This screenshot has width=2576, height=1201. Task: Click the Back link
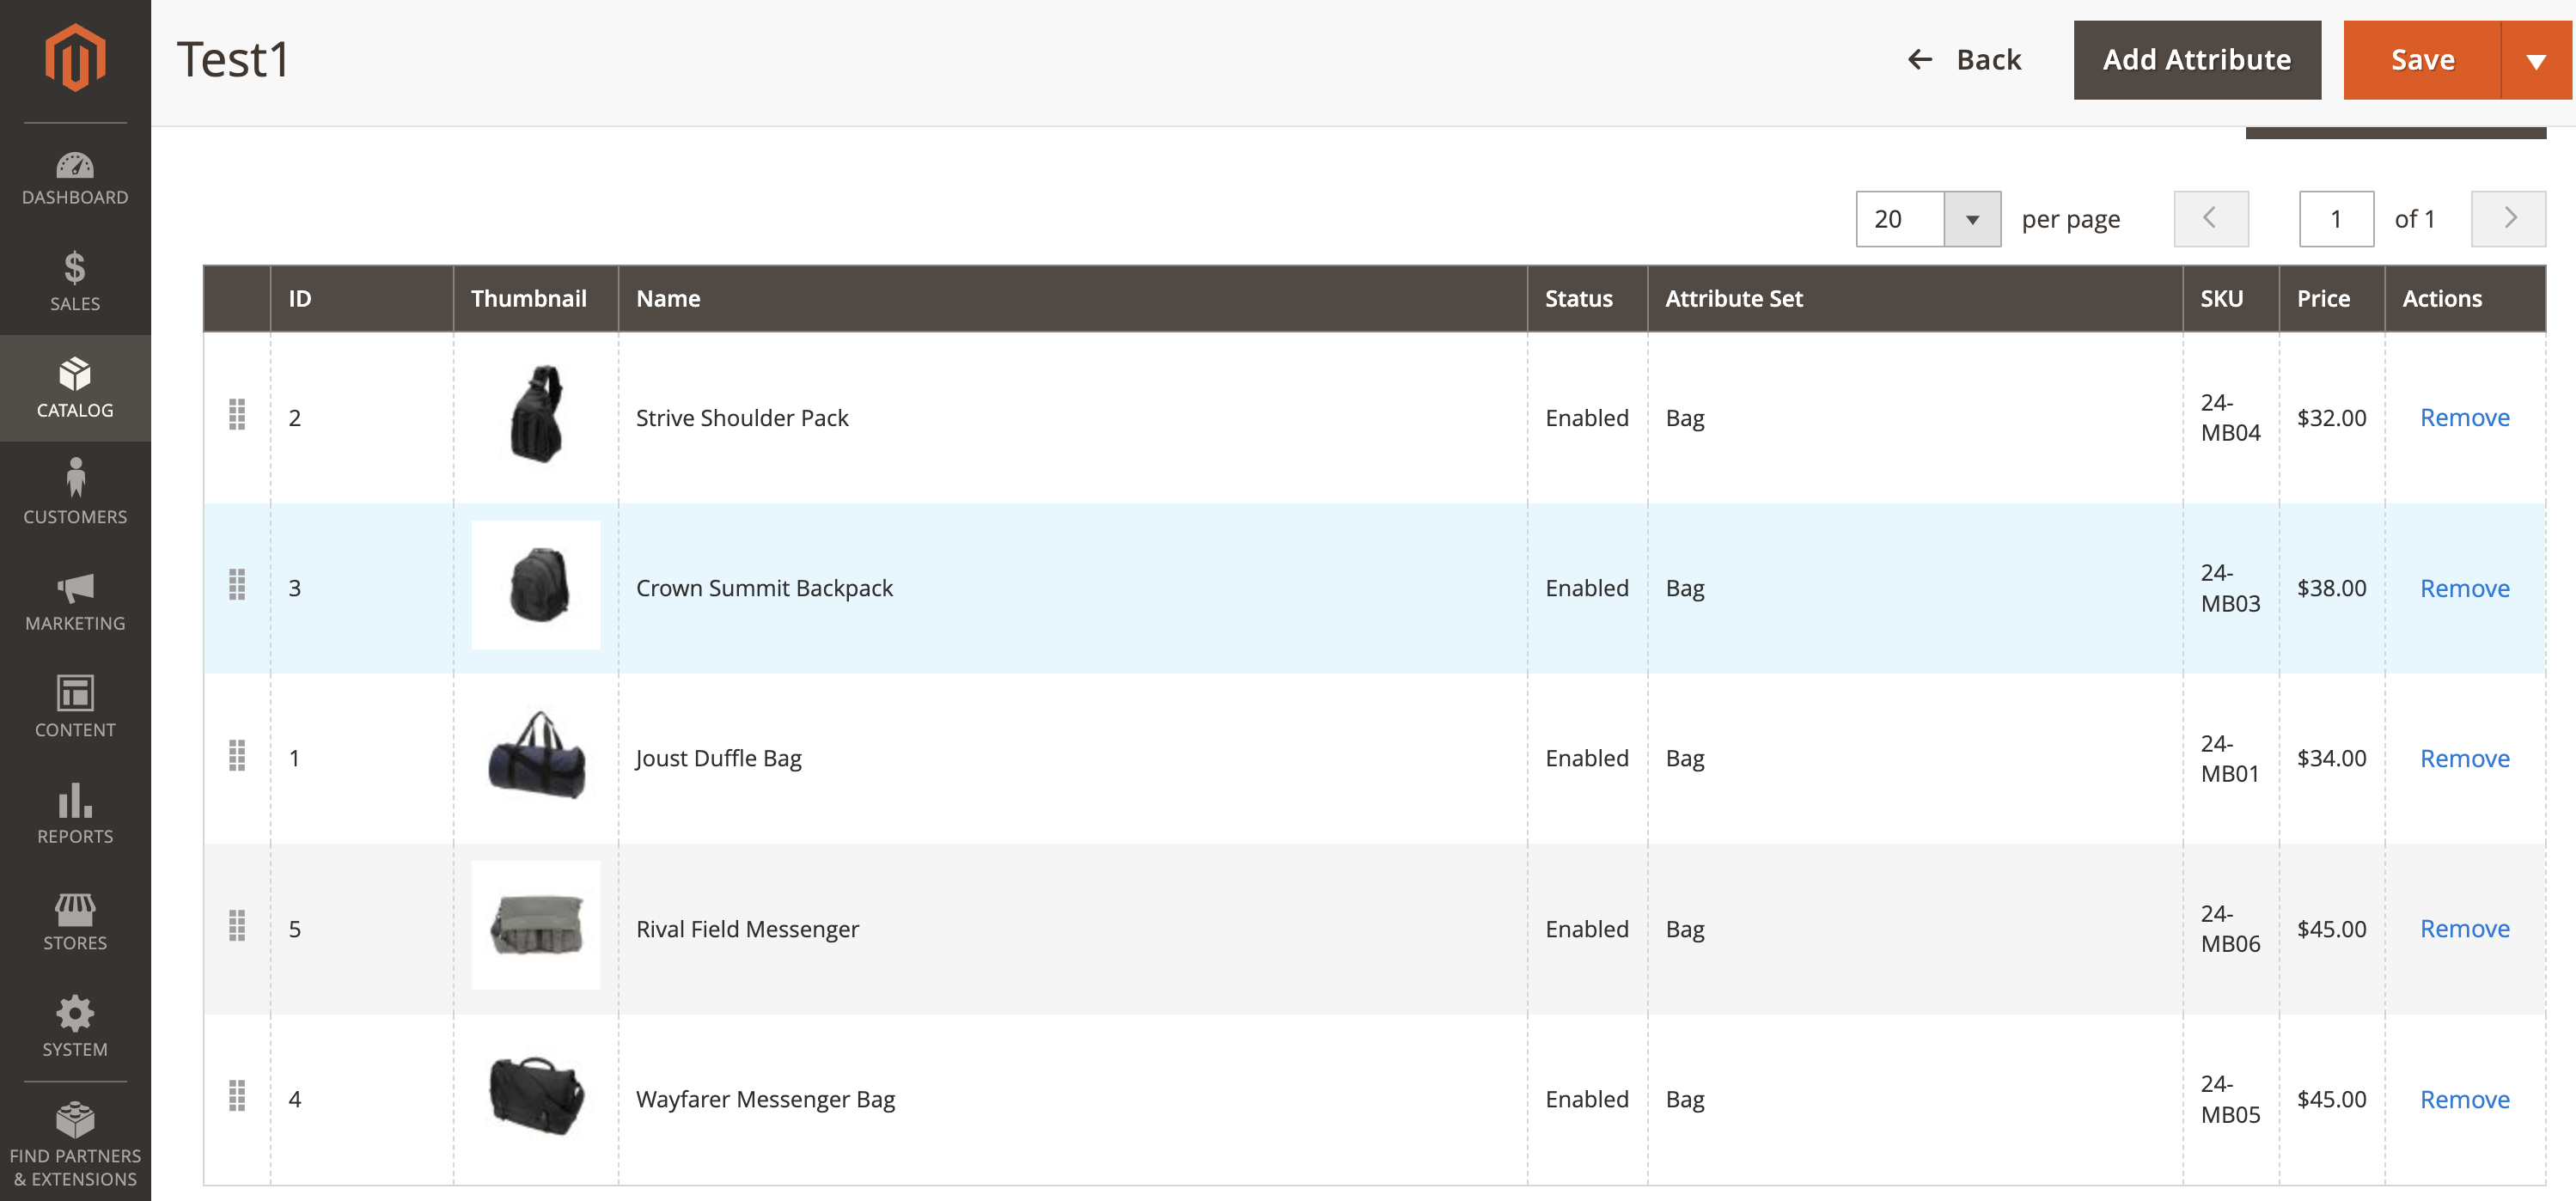click(x=1964, y=60)
